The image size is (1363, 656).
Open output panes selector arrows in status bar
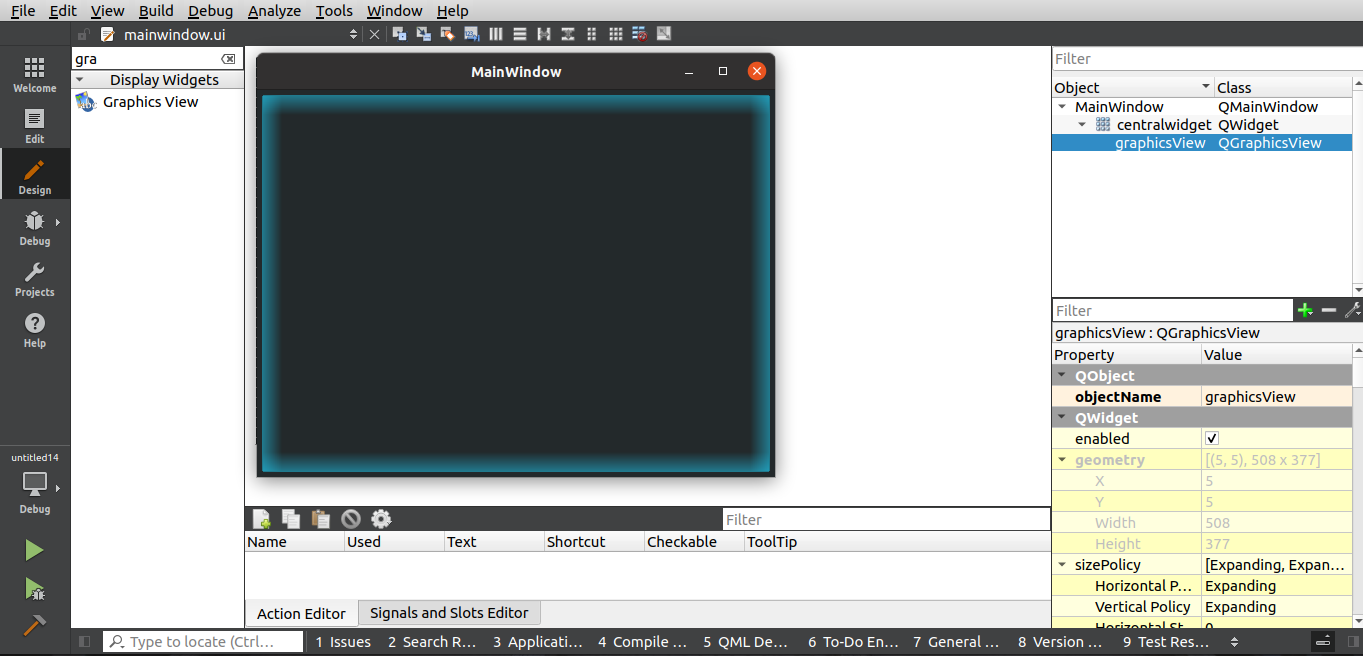pos(1234,642)
